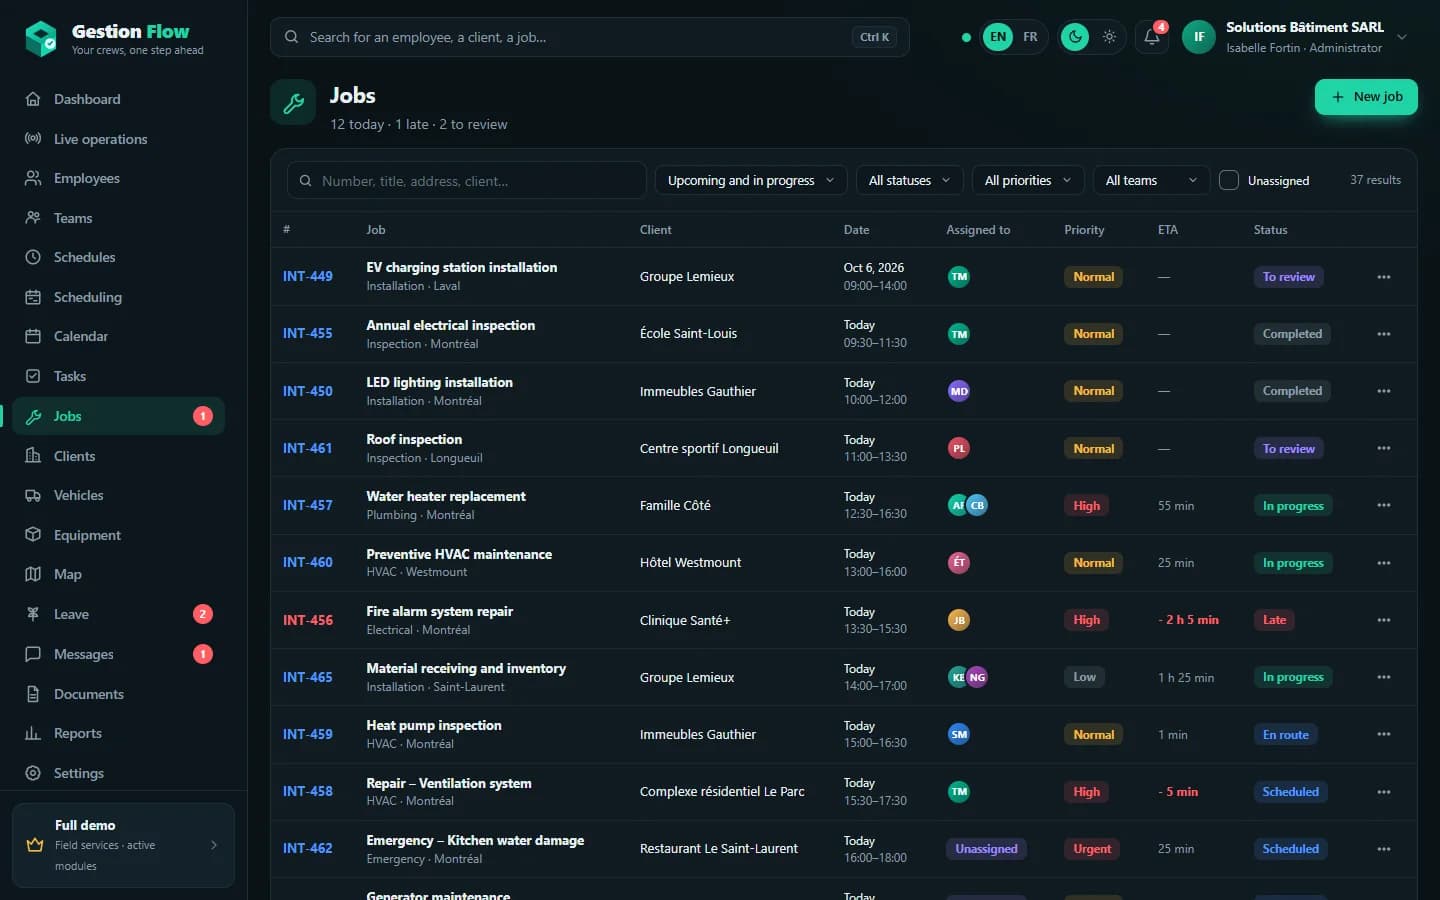Viewport: 1440px width, 900px height.
Task: Open the All teams dropdown
Action: click(1151, 180)
